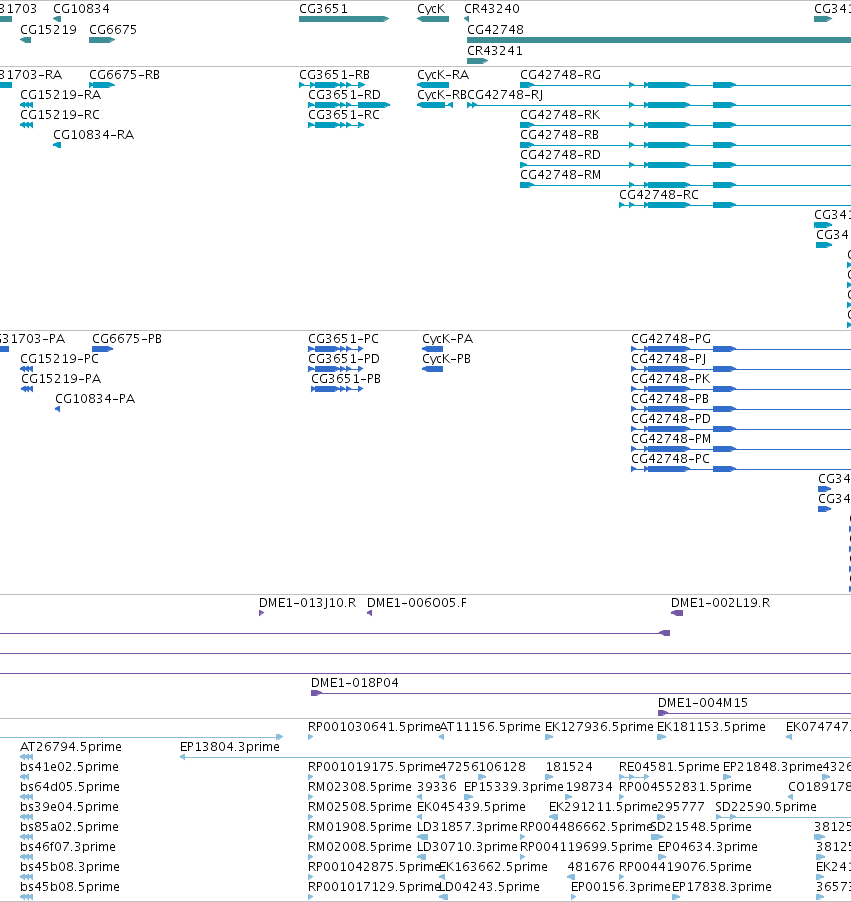
Task: Click EST AT26794.5prime label
Action: click(x=71, y=747)
